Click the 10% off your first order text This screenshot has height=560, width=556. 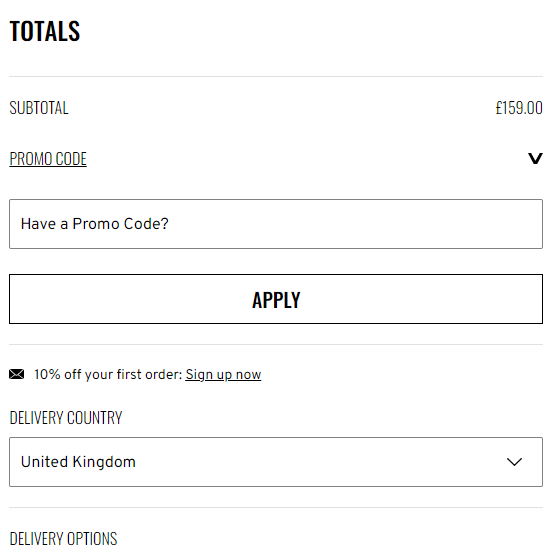(x=108, y=375)
